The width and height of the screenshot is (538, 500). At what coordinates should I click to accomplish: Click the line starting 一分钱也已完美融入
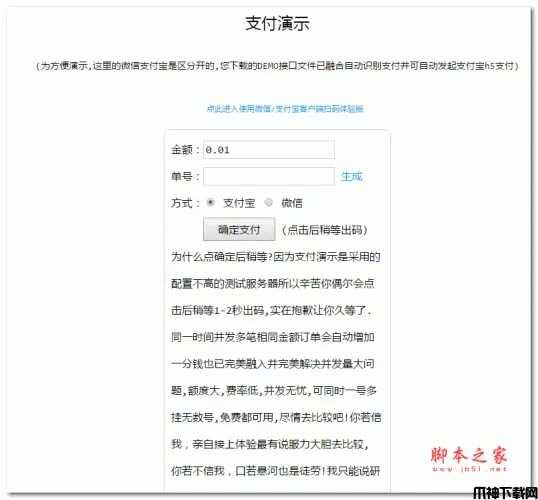coord(273,364)
